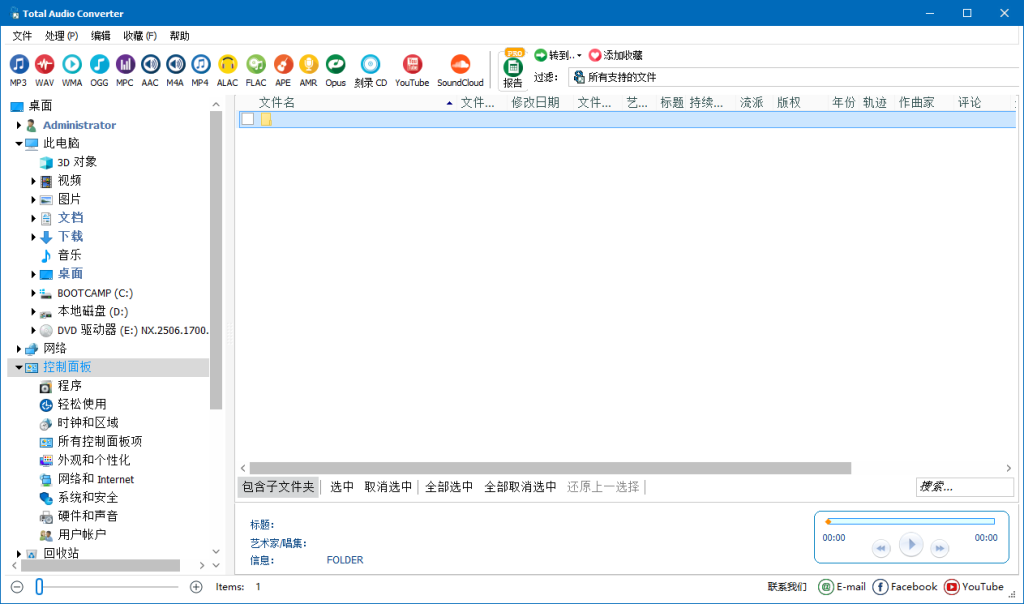Sort by Modified Date (修改日期) column
Viewport: 1024px width, 604px height.
536,103
